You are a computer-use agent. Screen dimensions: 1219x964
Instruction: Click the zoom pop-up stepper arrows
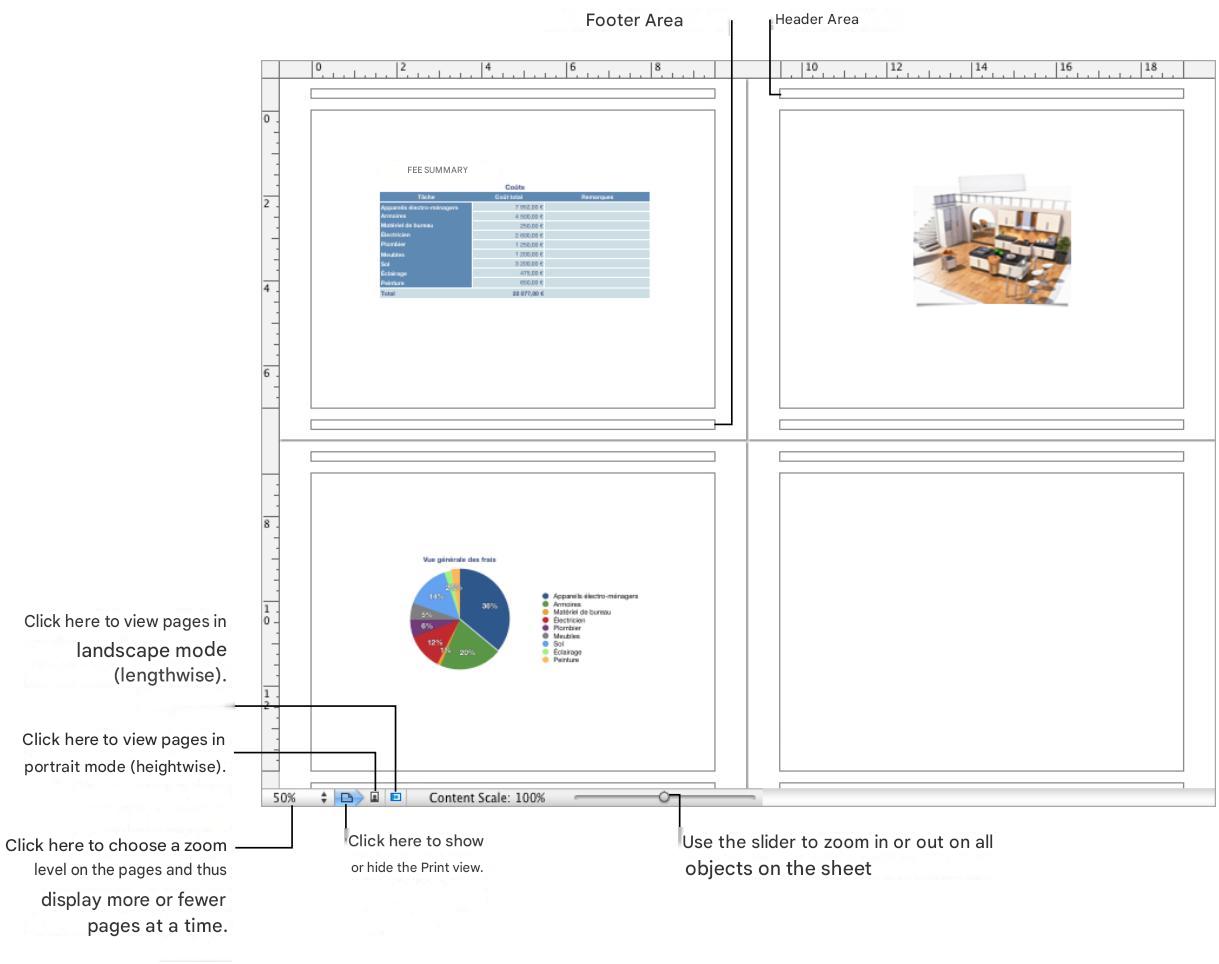[324, 798]
